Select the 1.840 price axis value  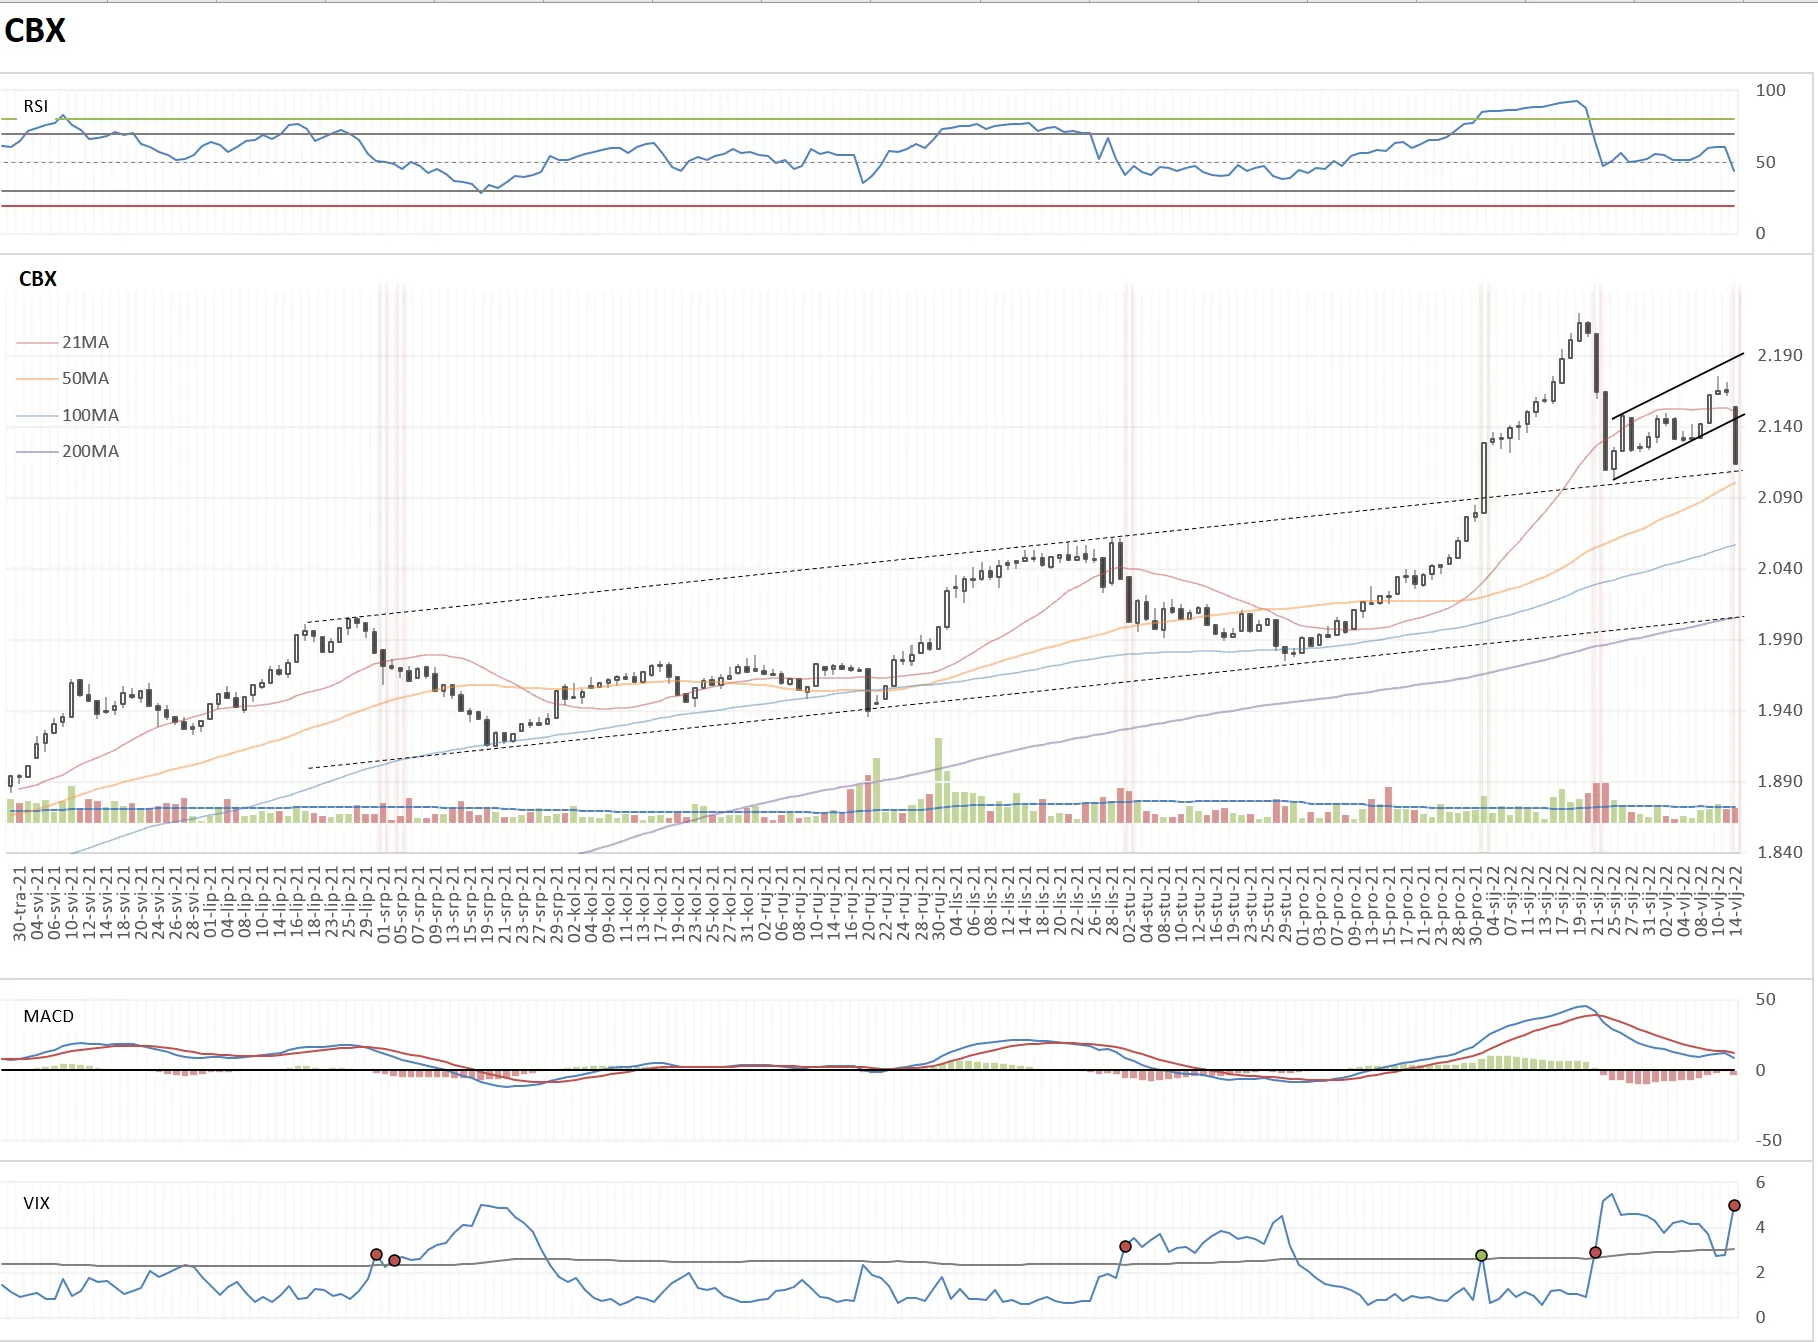1780,852
